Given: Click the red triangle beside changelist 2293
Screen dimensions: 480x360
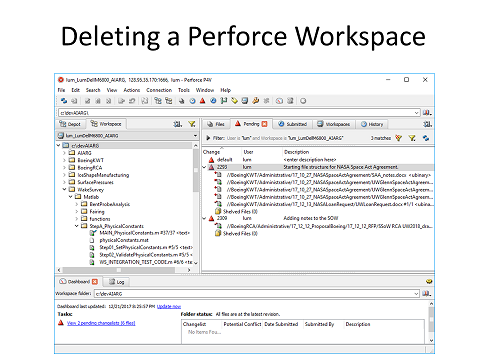Looking at the screenshot, I should 211,167.
